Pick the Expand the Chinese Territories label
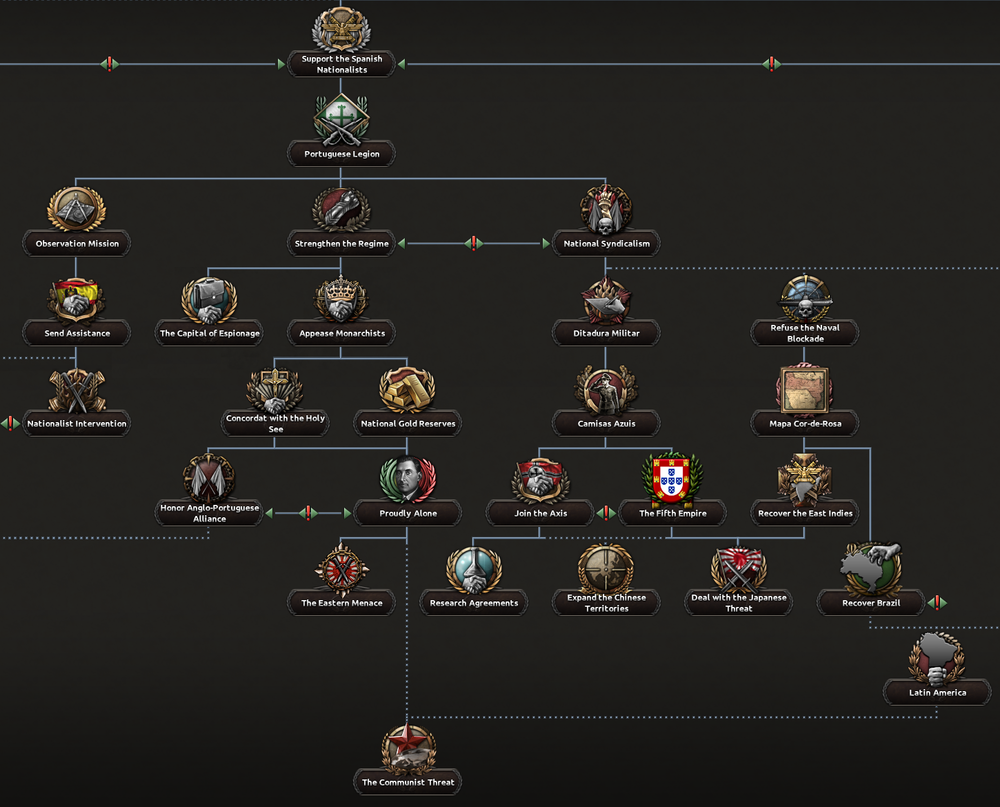 click(606, 603)
